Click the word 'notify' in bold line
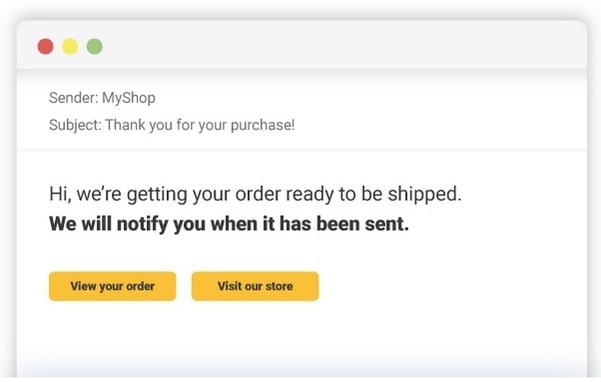Image resolution: width=601 pixels, height=382 pixels. pyautogui.click(x=142, y=225)
